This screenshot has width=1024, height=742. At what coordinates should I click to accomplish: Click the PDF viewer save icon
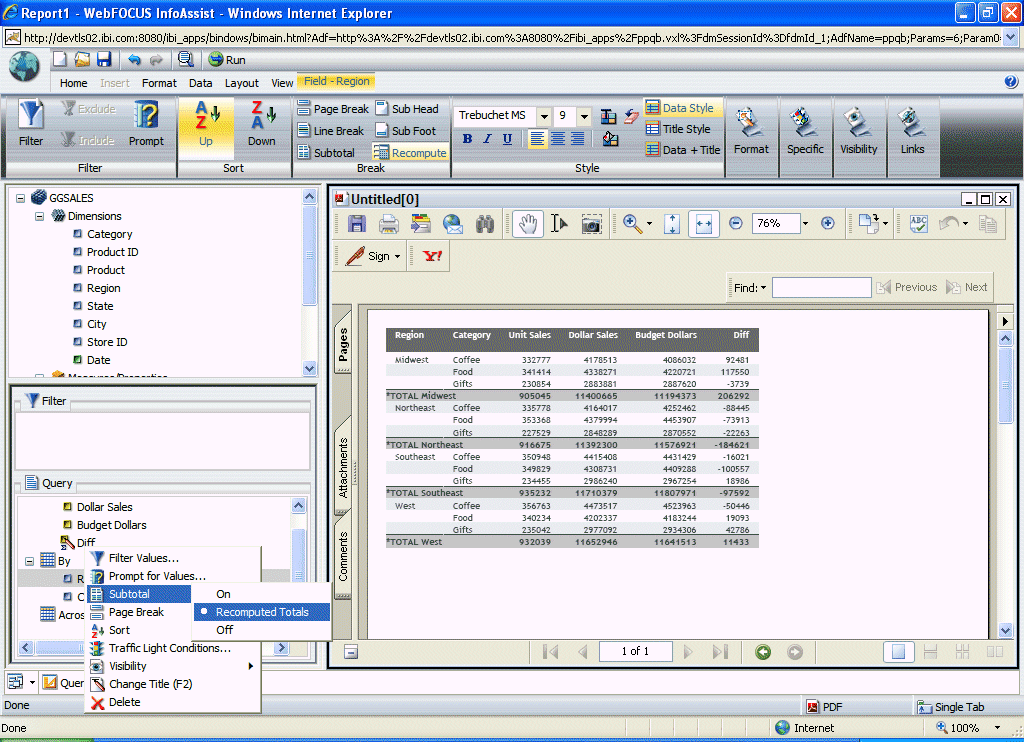(x=357, y=224)
